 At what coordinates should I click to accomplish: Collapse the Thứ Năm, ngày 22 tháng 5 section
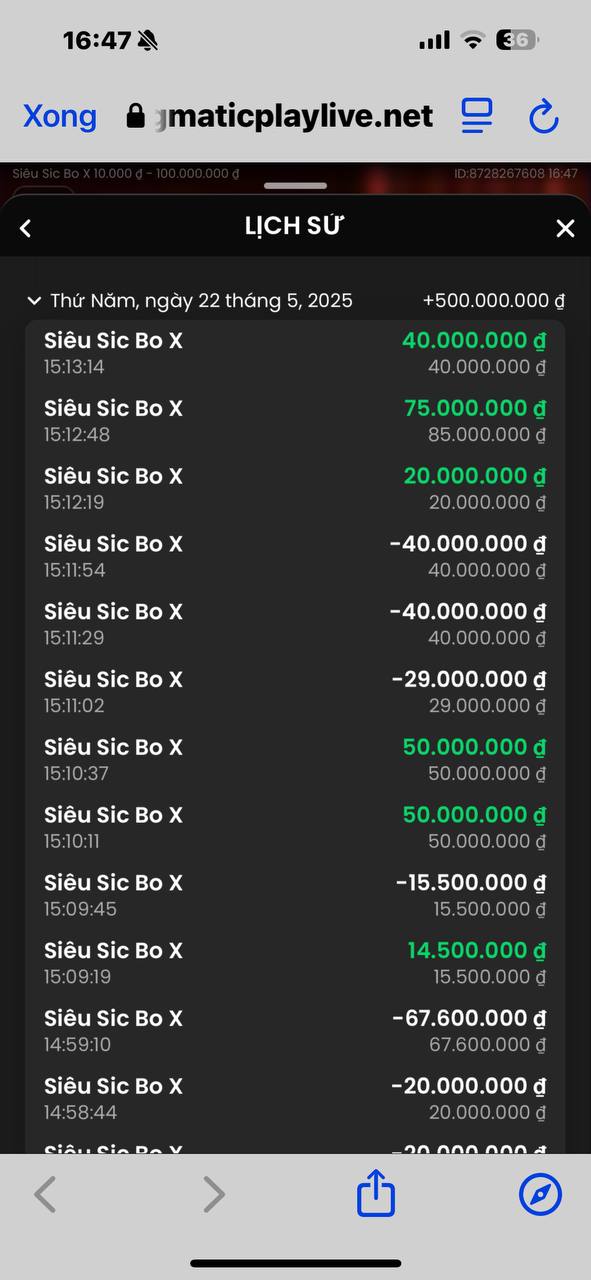click(x=34, y=300)
